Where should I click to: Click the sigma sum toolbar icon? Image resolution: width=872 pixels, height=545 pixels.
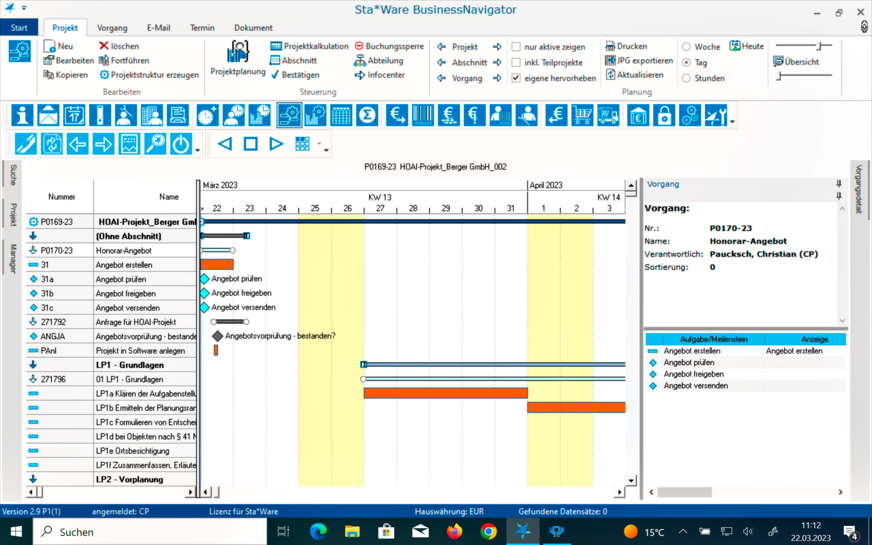[x=367, y=116]
